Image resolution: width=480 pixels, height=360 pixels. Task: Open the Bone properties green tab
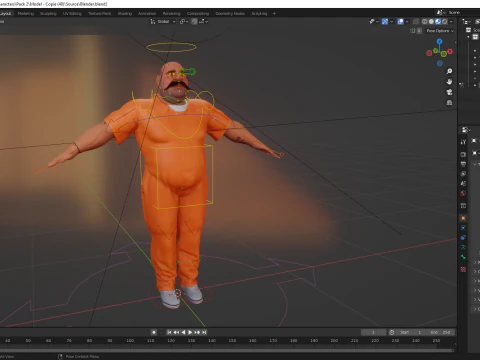coord(463,257)
